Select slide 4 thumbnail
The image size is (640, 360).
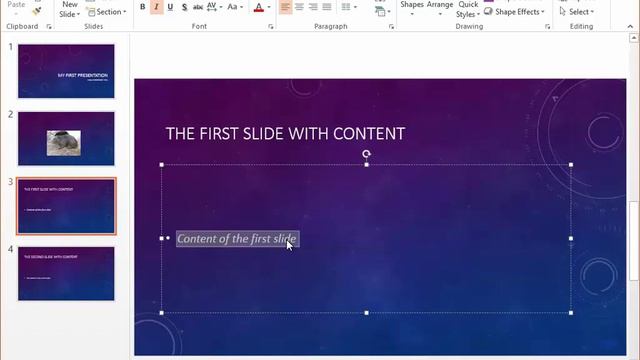[x=66, y=273]
